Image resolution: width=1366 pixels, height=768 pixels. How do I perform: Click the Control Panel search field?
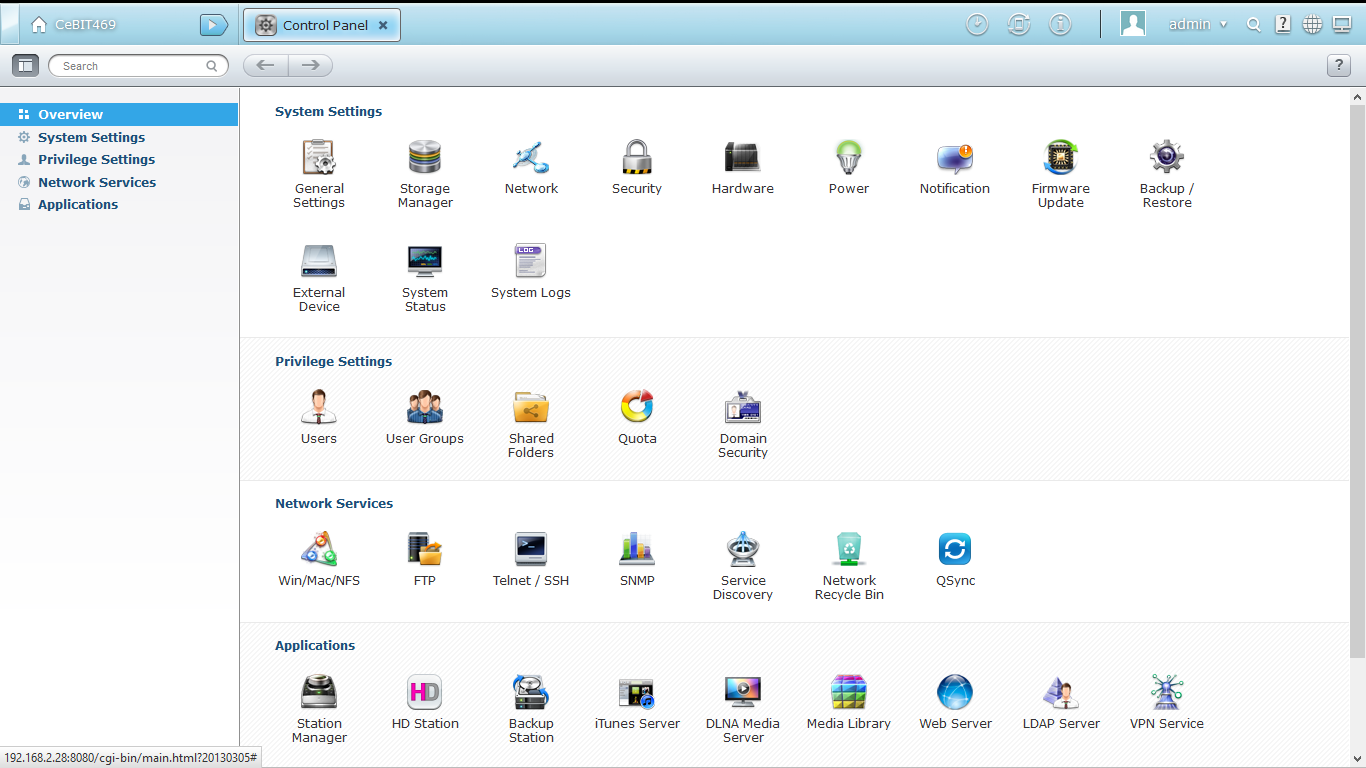click(x=139, y=66)
